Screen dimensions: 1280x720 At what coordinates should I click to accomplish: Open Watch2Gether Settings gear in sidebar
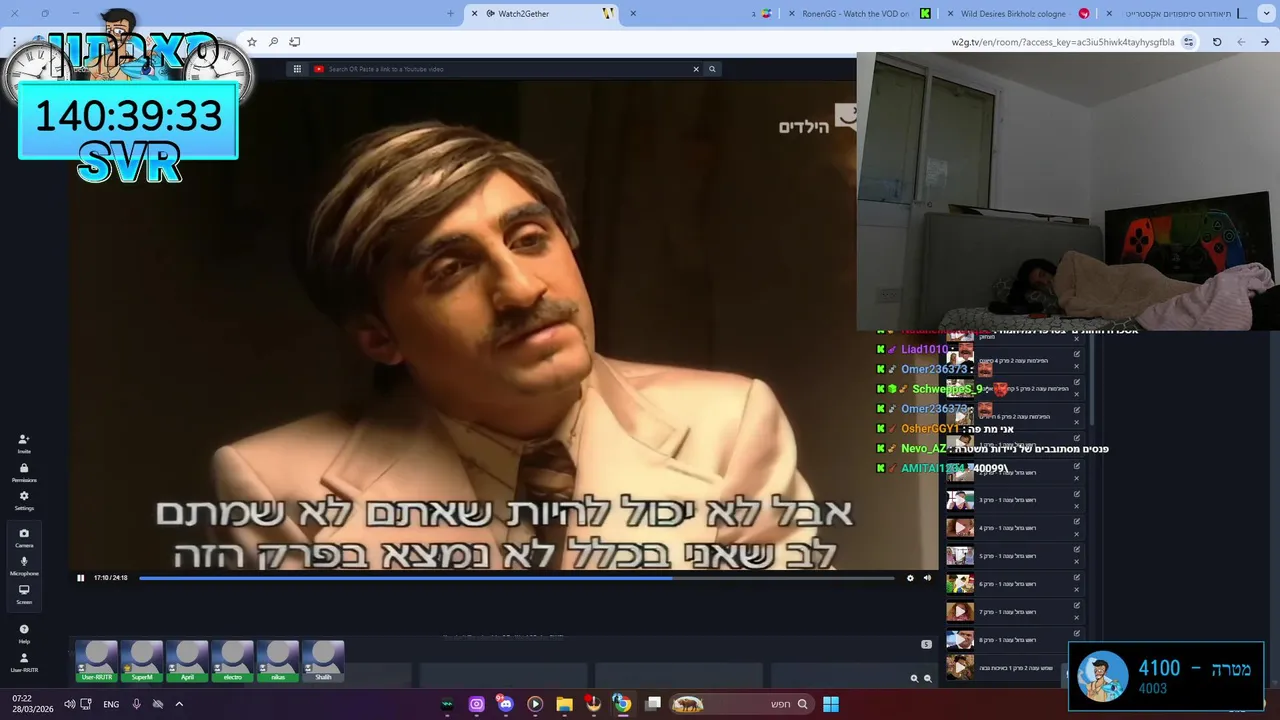(24, 499)
